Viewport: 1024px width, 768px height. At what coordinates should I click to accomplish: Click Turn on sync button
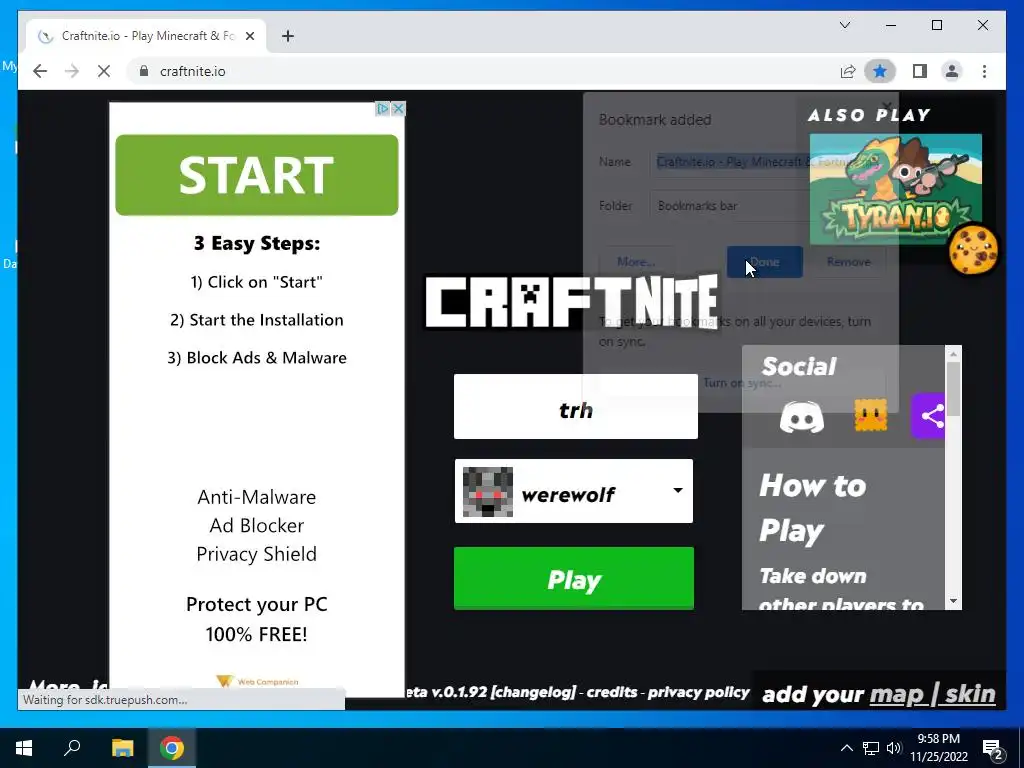click(741, 383)
